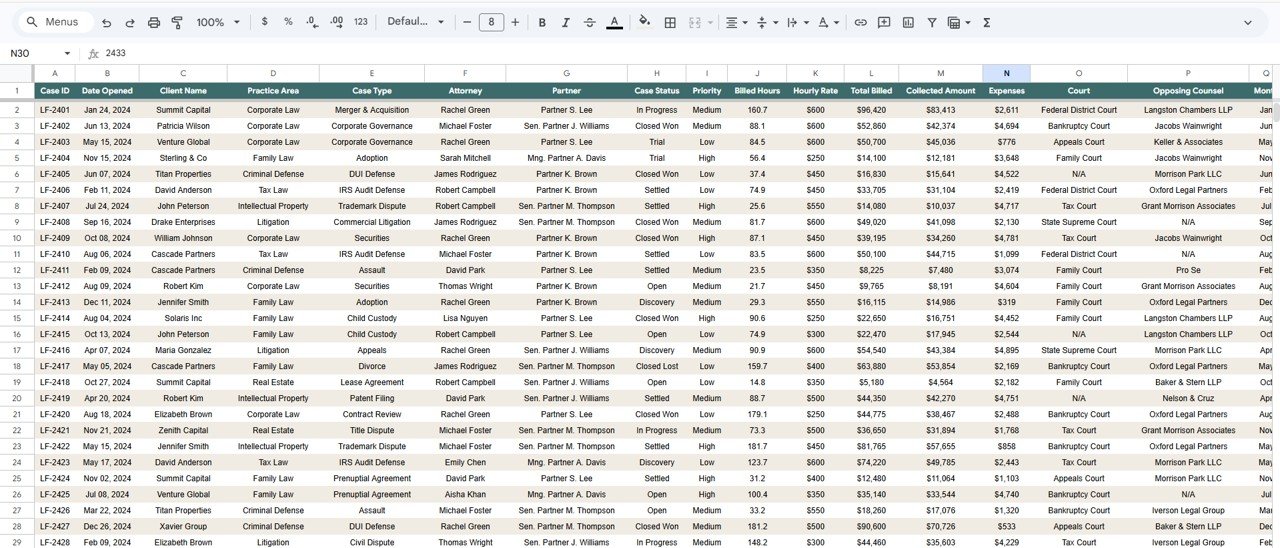This screenshot has width=1280, height=548.
Task: Expand the vertical align dropdown
Action: click(x=775, y=22)
